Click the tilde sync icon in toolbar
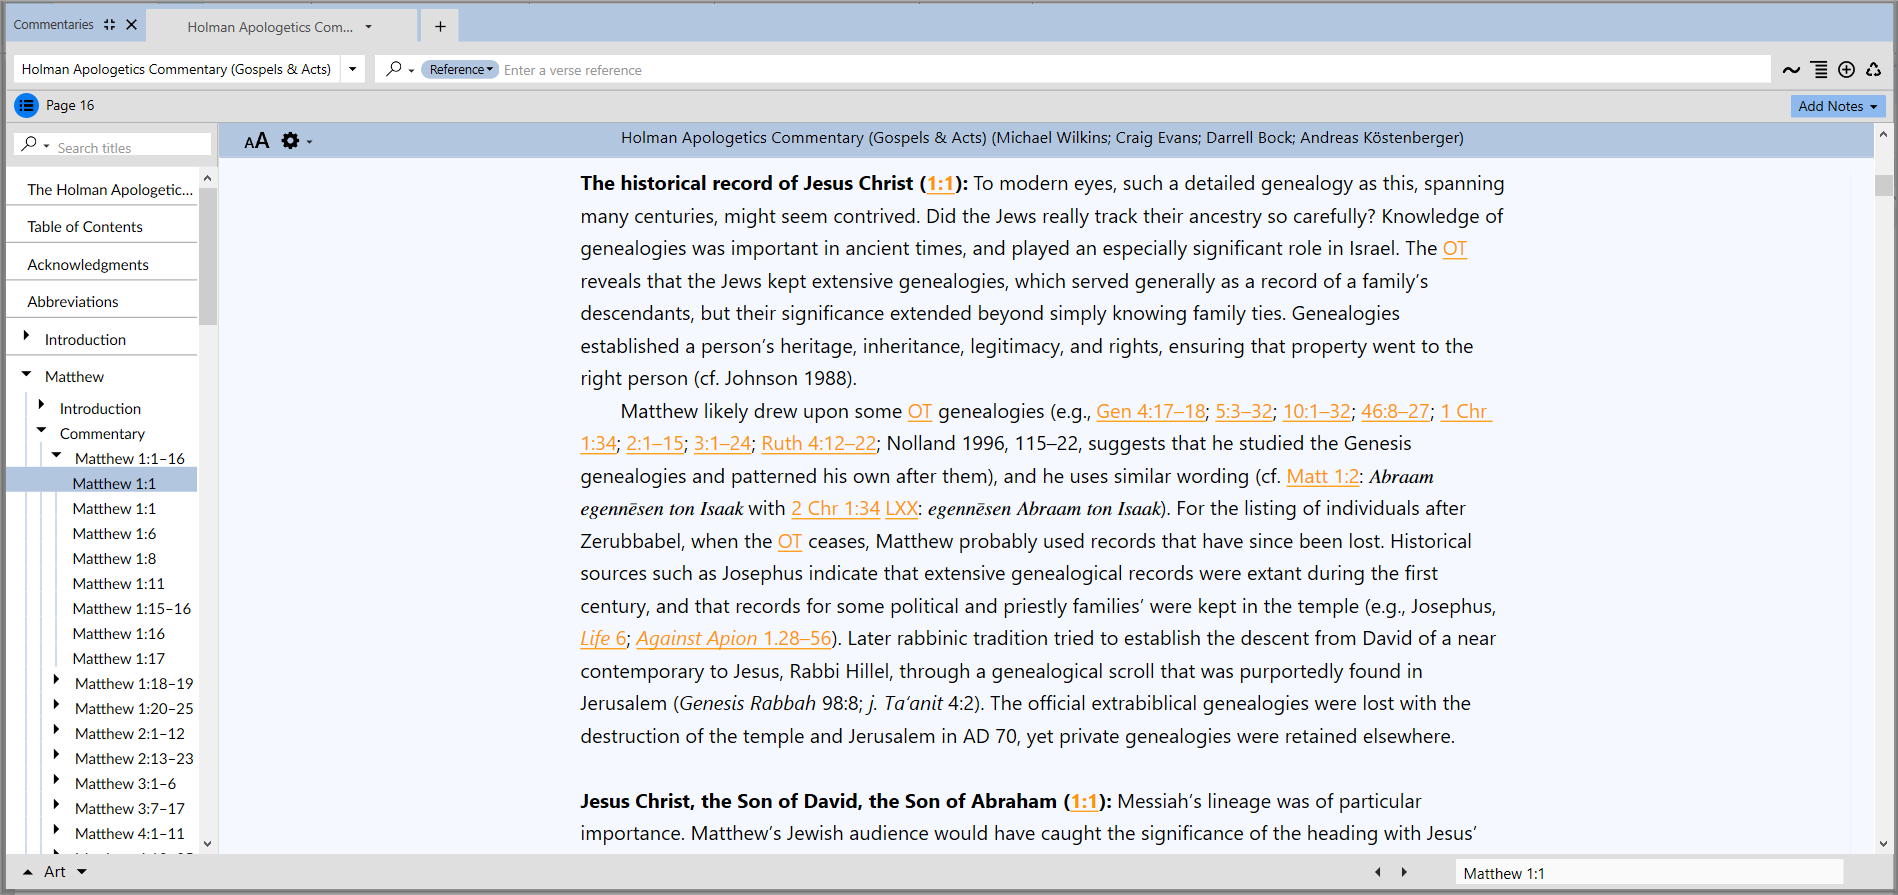Image resolution: width=1898 pixels, height=895 pixels. click(x=1791, y=70)
